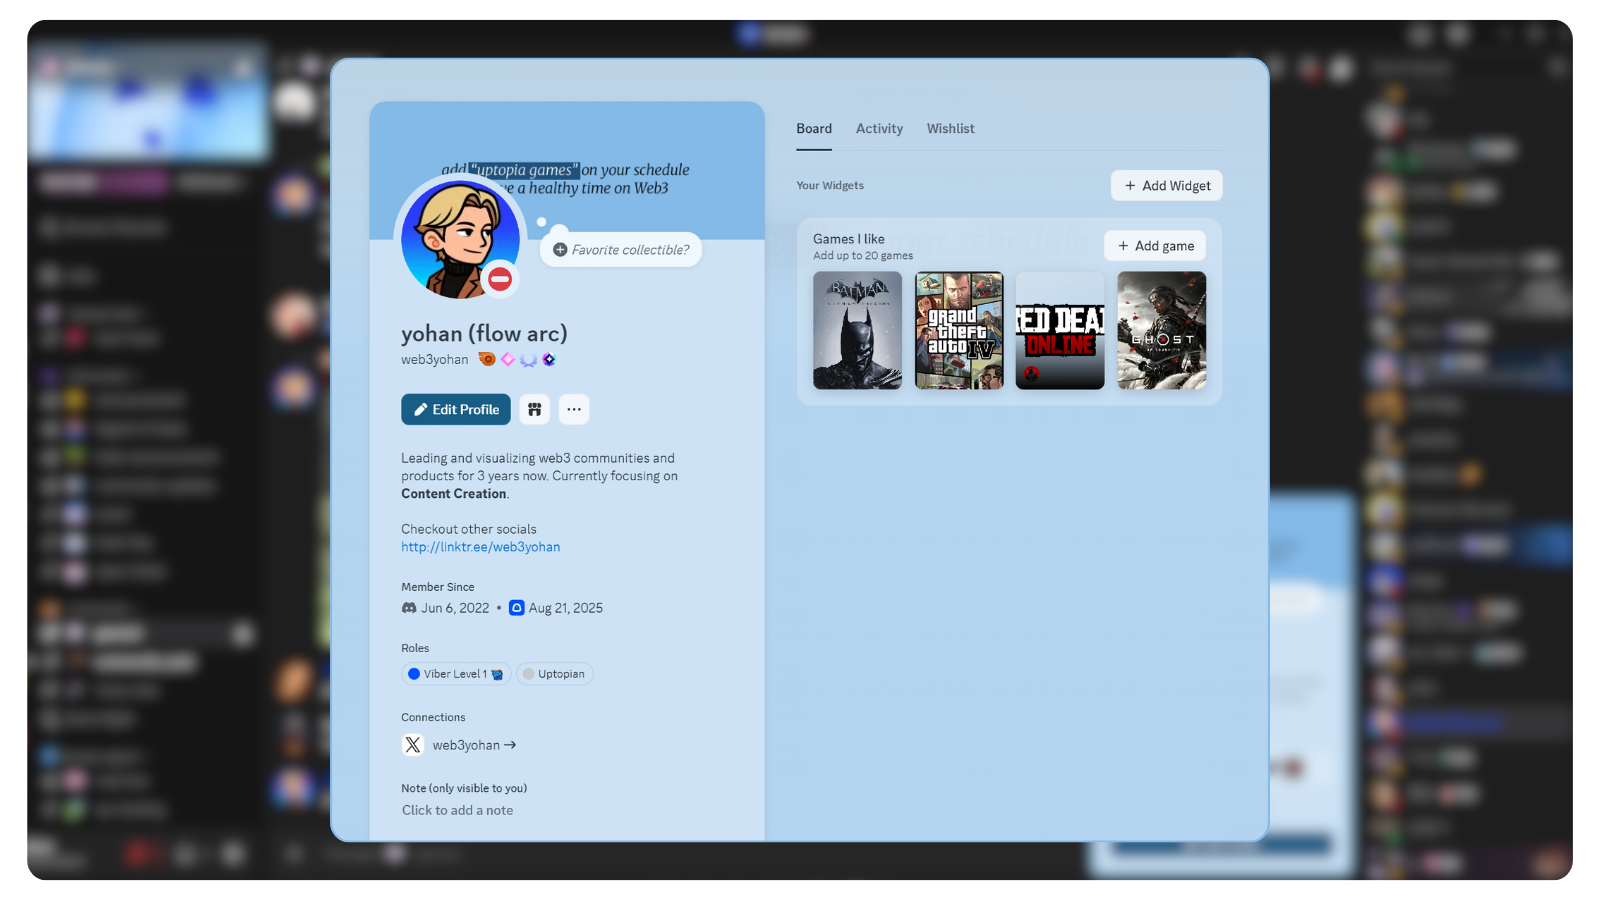
Task: Click the pink diamond profile badge
Action: point(508,359)
